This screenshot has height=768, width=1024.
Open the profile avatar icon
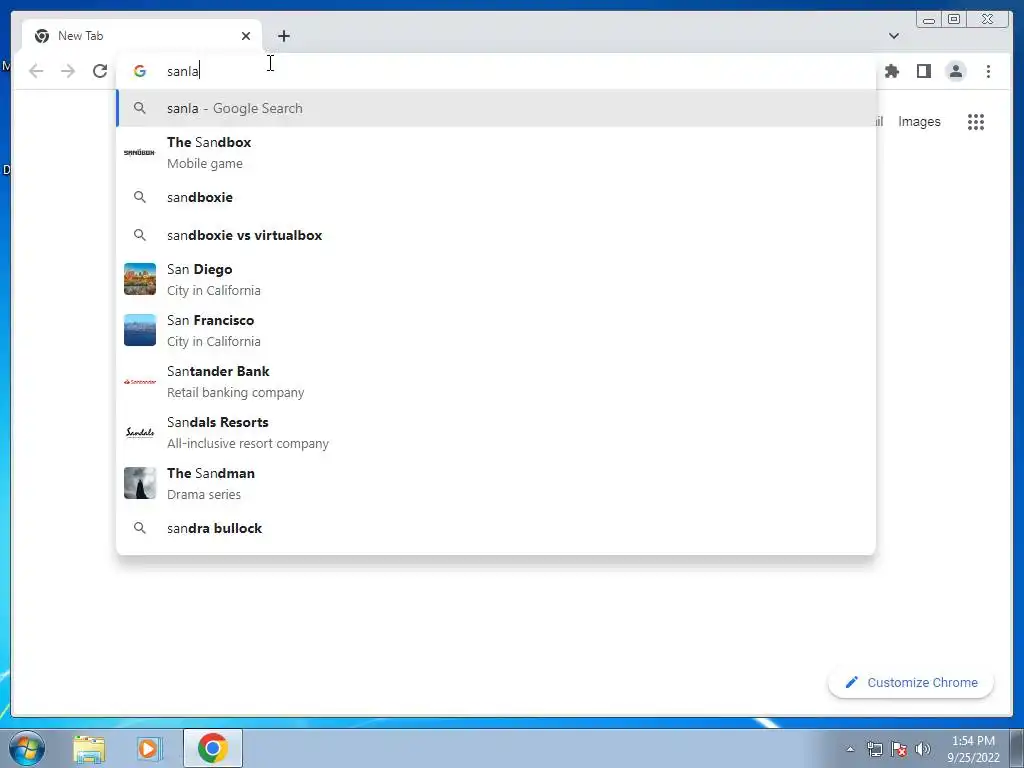coord(955,71)
